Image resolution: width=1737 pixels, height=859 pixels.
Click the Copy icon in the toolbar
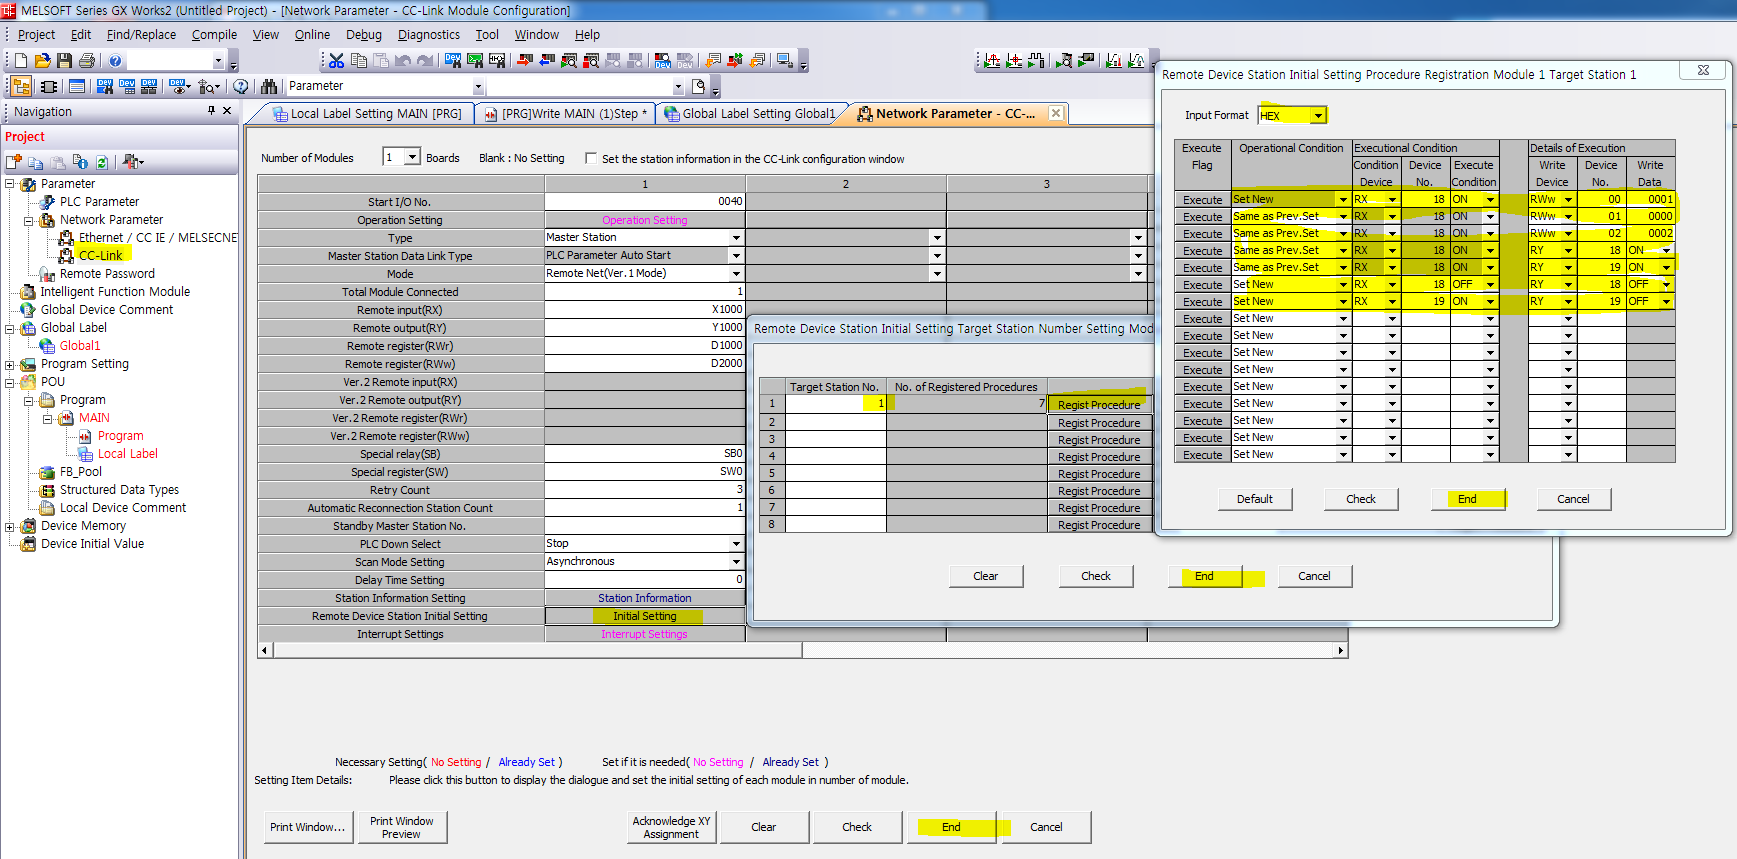(x=359, y=61)
